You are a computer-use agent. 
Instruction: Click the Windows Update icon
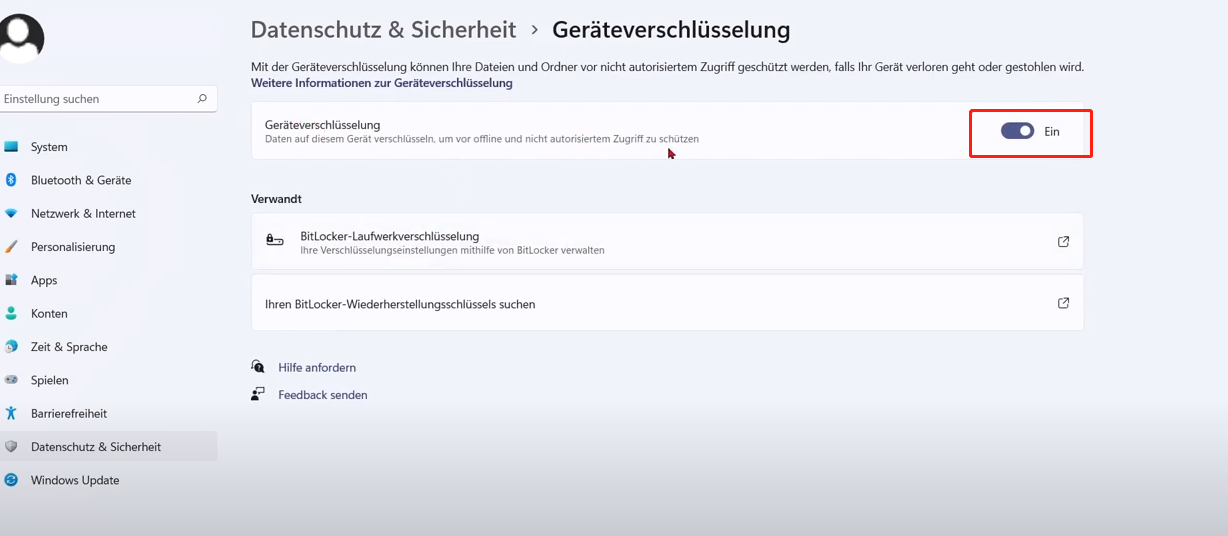click(11, 480)
